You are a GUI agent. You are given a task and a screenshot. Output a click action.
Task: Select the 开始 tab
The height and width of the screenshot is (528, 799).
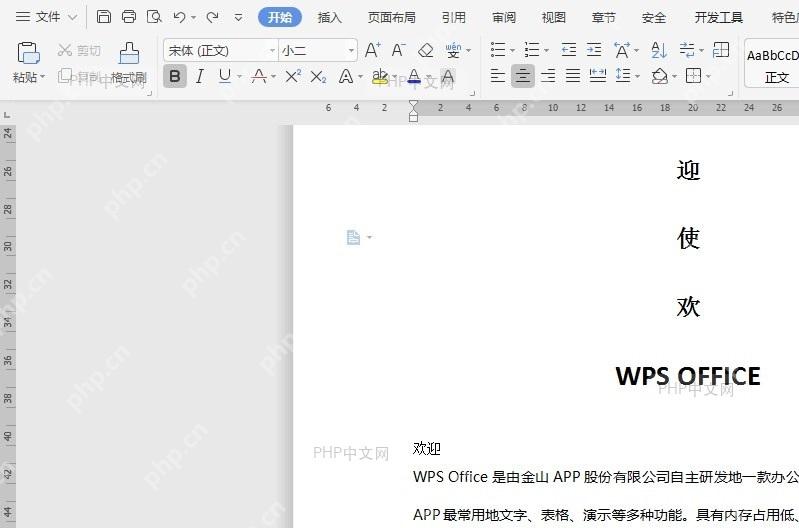point(280,17)
